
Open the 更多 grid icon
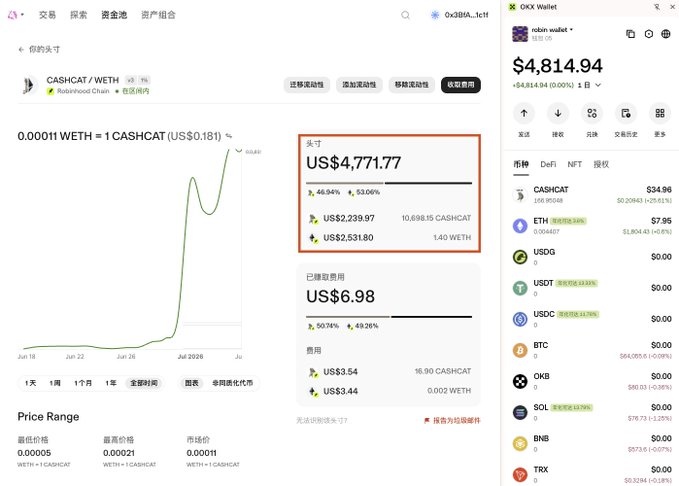660,113
